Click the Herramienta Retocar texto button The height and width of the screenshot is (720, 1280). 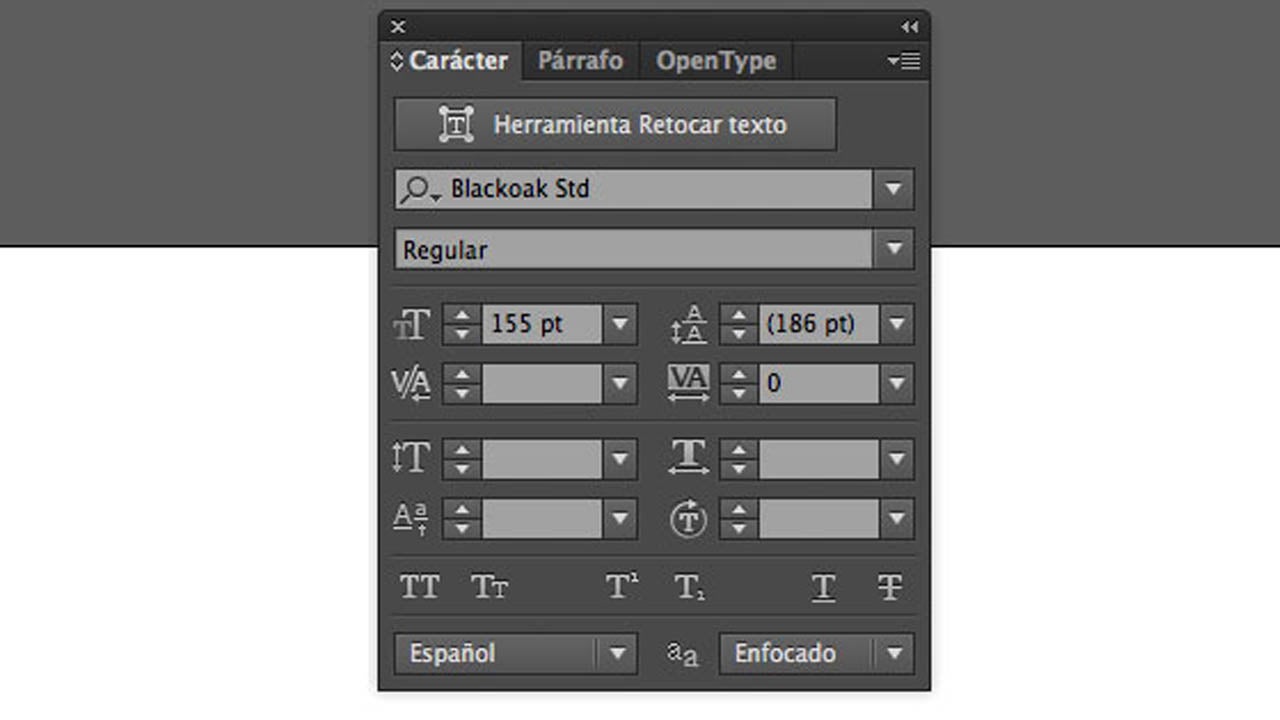click(615, 125)
